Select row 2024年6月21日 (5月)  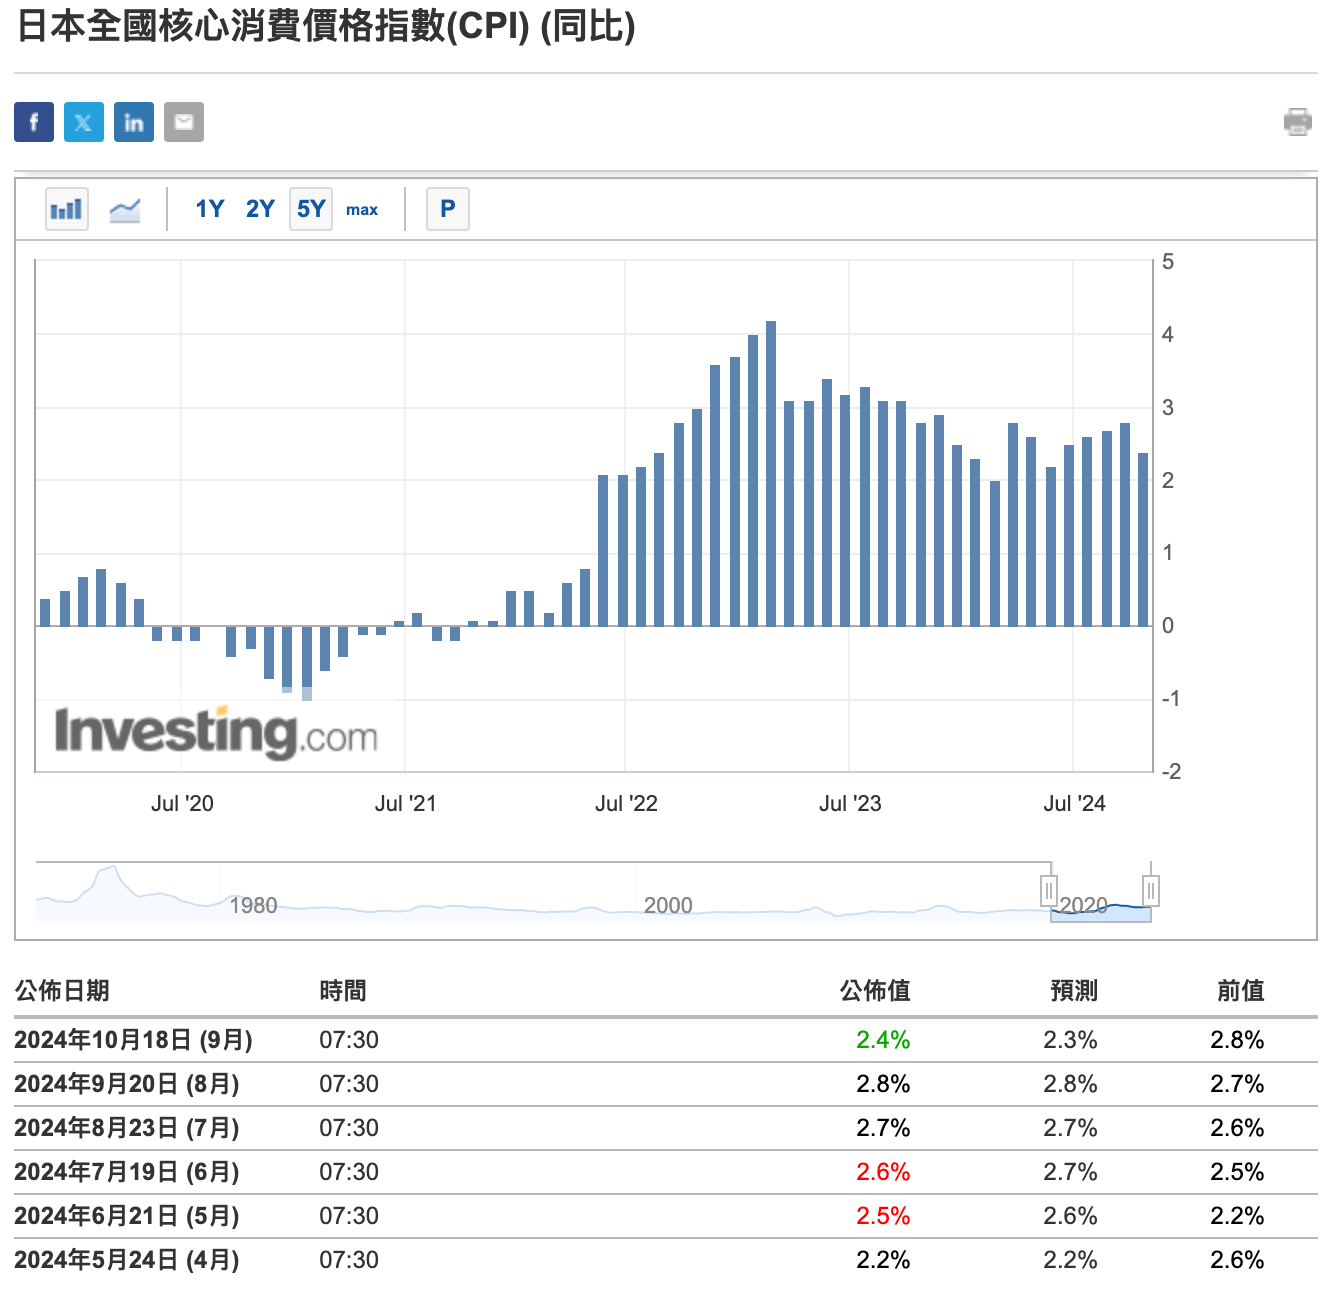(666, 1216)
